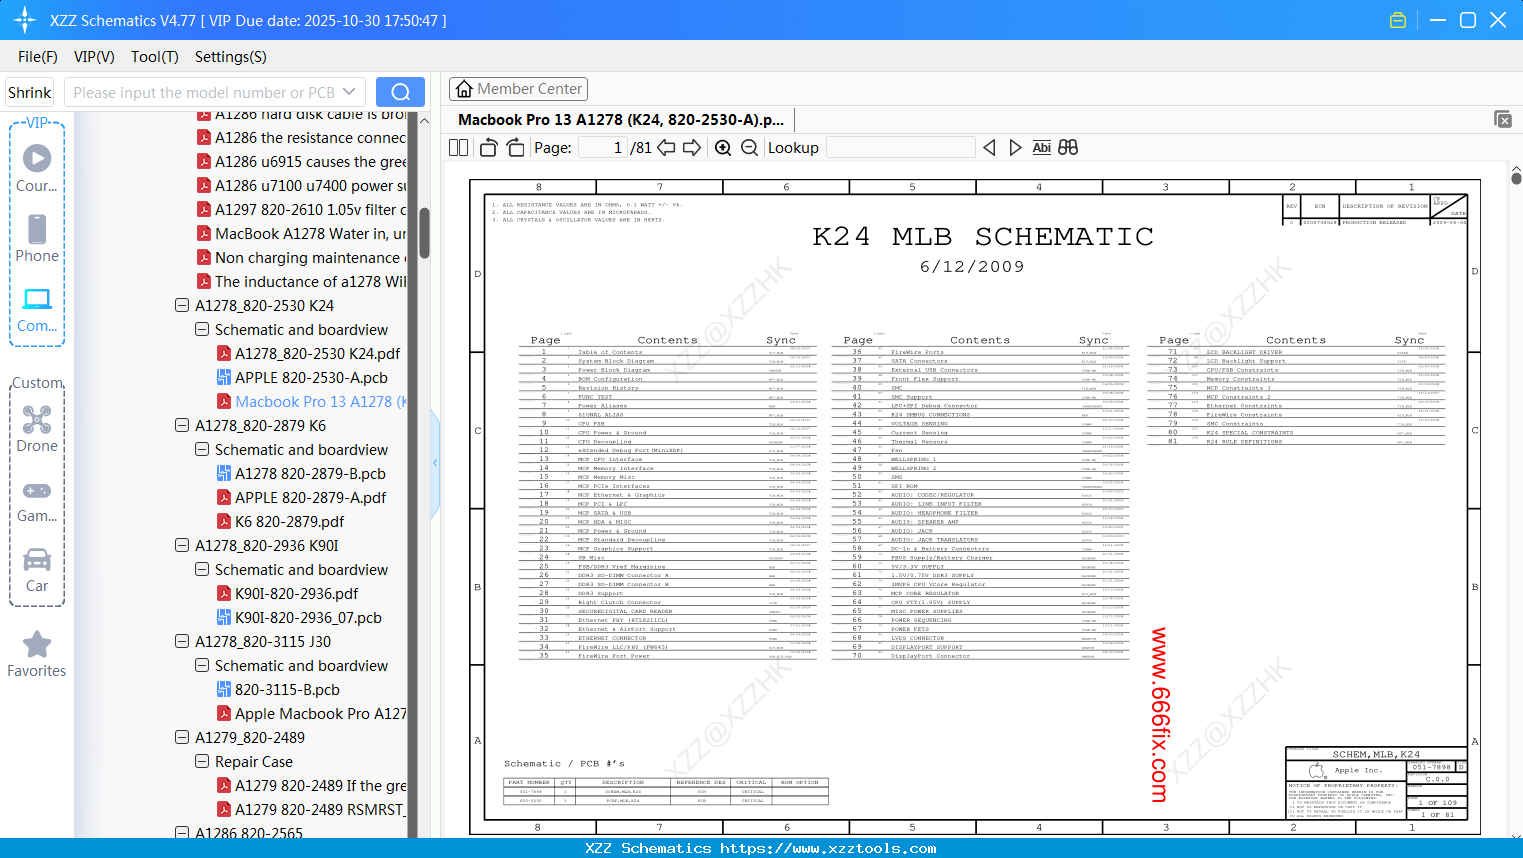Click the Lookup text field
The height and width of the screenshot is (858, 1523).
point(901,148)
